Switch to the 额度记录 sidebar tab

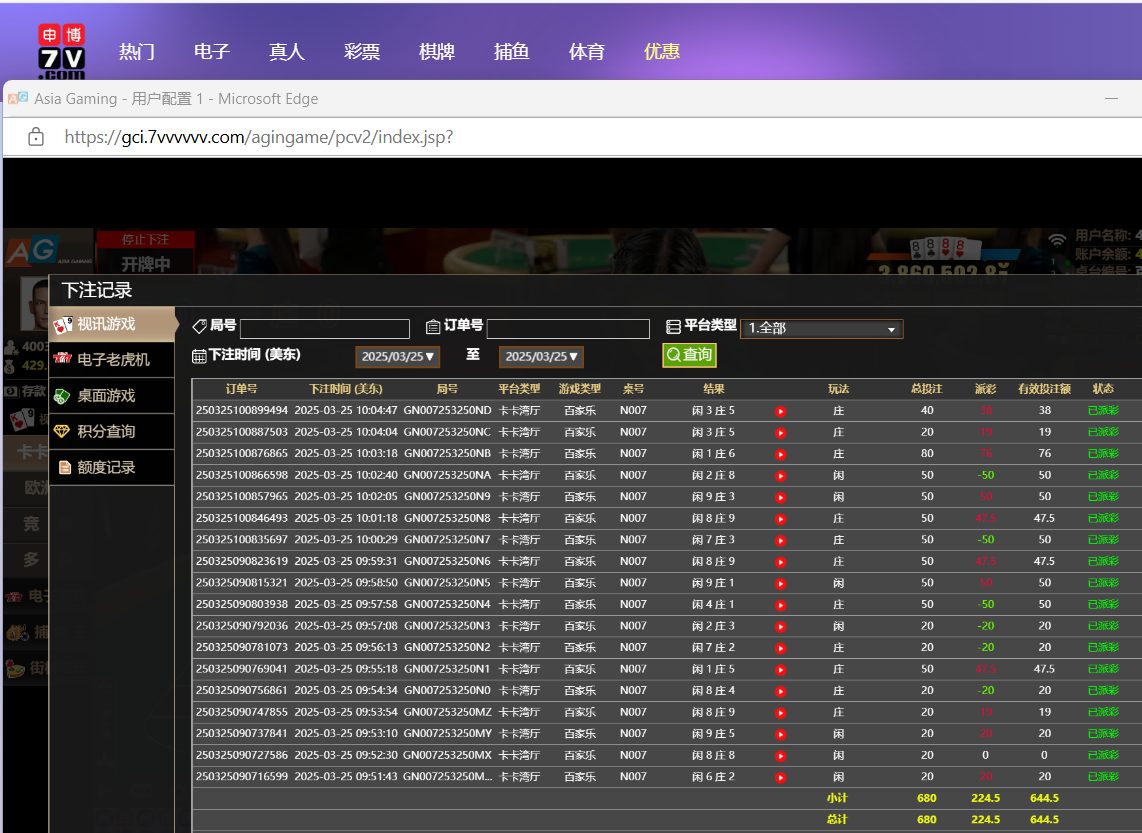[x=105, y=468]
